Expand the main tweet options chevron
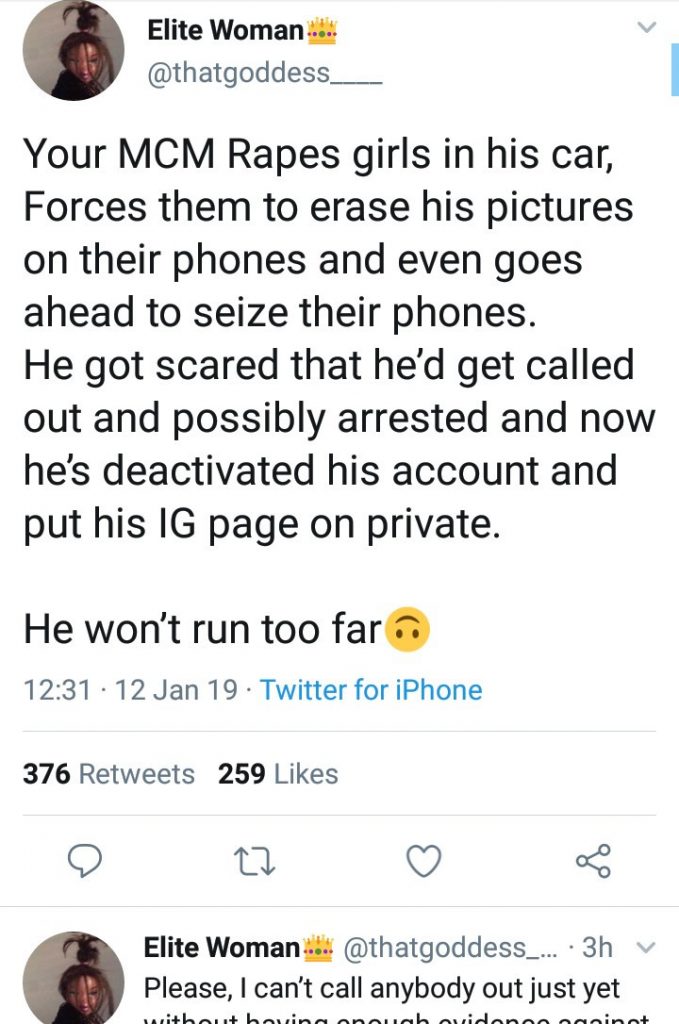The width and height of the screenshot is (679, 1024). click(647, 28)
